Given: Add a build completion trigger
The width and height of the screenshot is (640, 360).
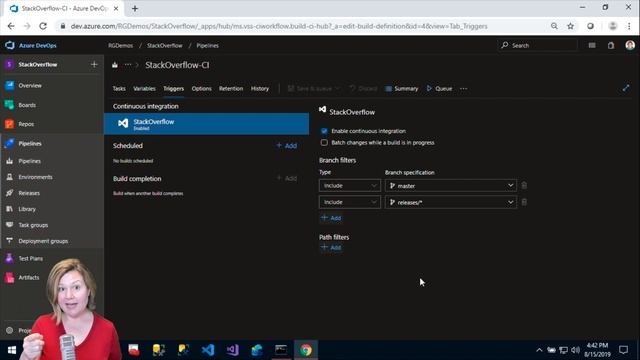Looking at the screenshot, I should (287, 178).
